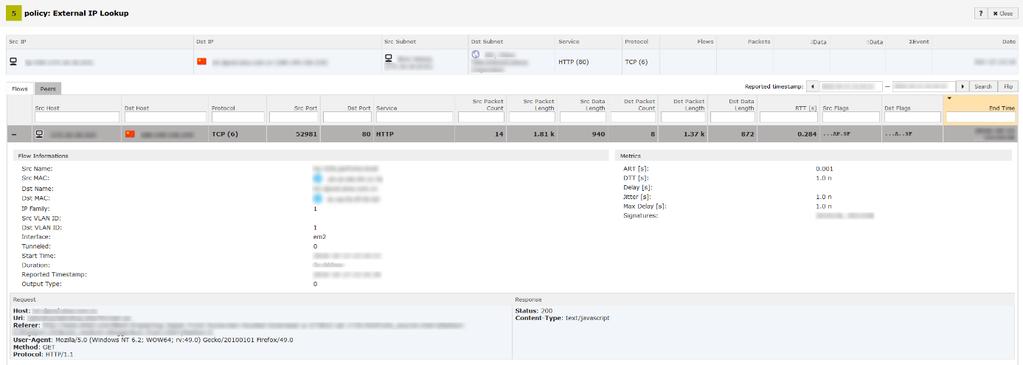Click the Src Subnet computer icon
Viewport: 1023px width, 365px height.
(x=389, y=59)
